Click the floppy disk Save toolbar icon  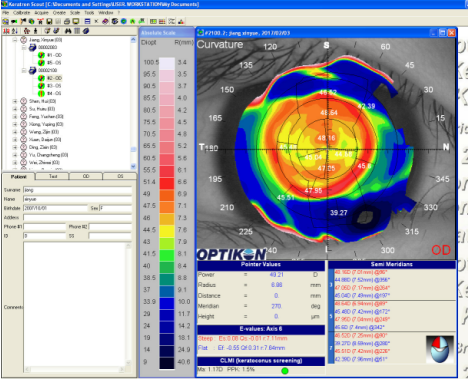49,21
